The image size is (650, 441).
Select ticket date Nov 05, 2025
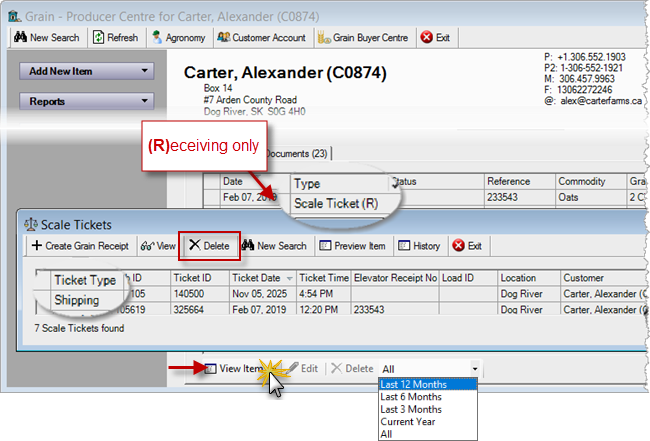pyautogui.click(x=263, y=294)
